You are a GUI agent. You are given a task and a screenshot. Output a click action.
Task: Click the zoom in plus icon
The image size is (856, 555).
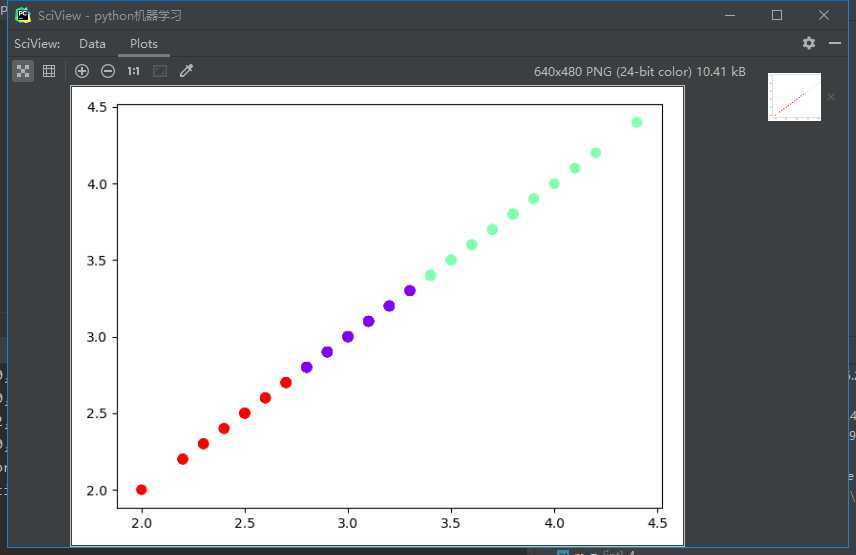pyautogui.click(x=82, y=71)
